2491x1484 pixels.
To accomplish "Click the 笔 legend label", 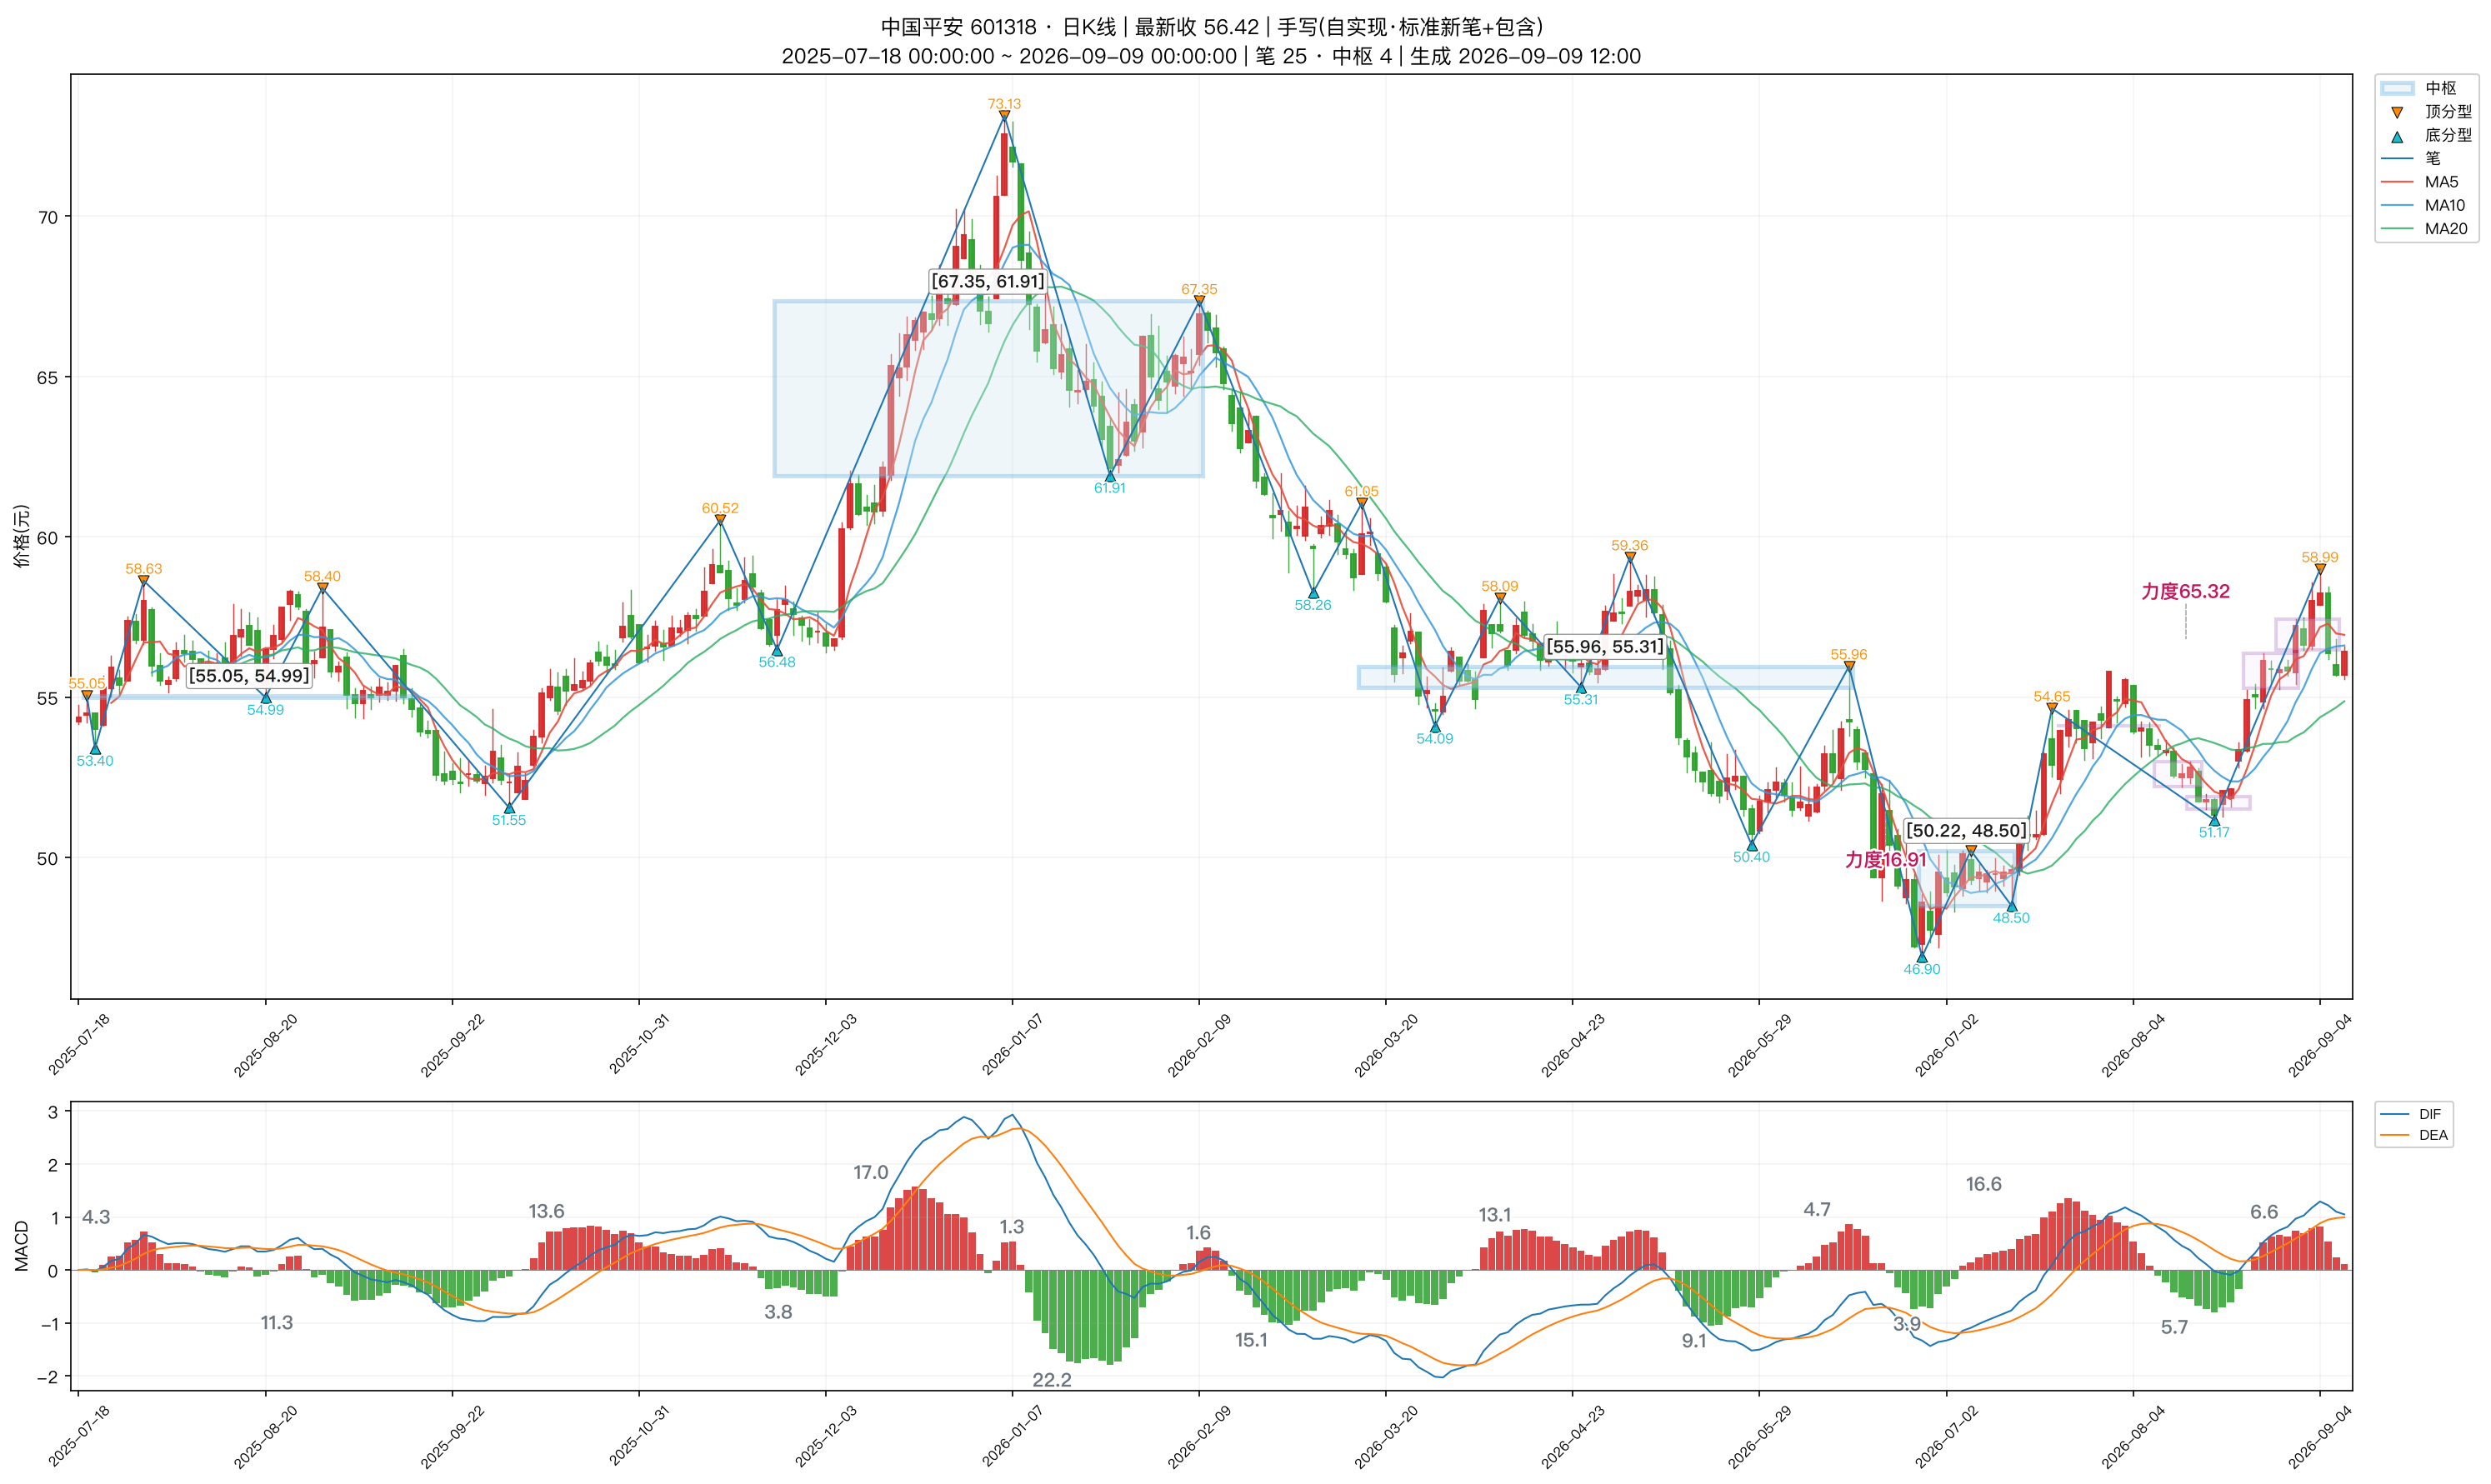I will 2432,158.
